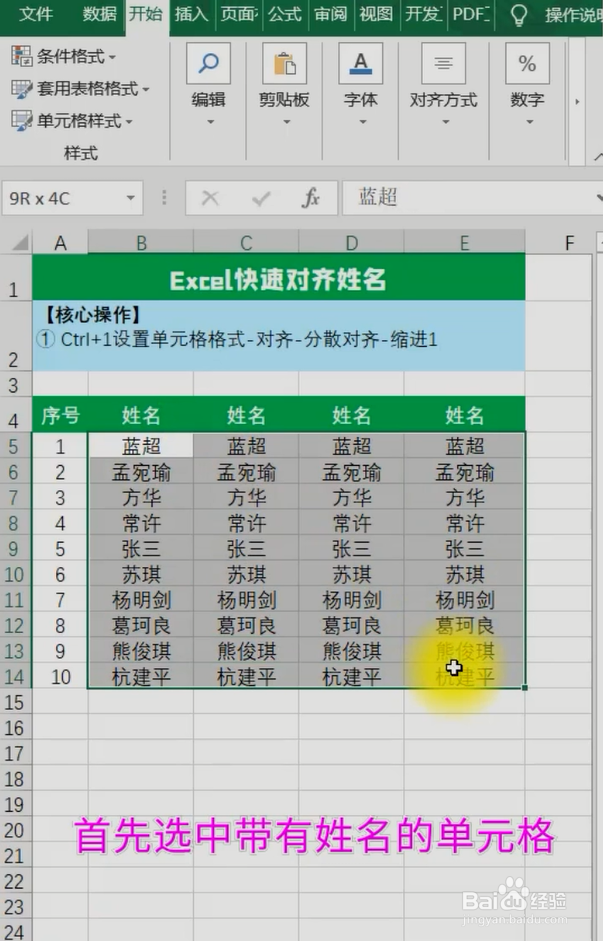
Task: Click the lightbulb tell-me icon
Action: click(518, 15)
